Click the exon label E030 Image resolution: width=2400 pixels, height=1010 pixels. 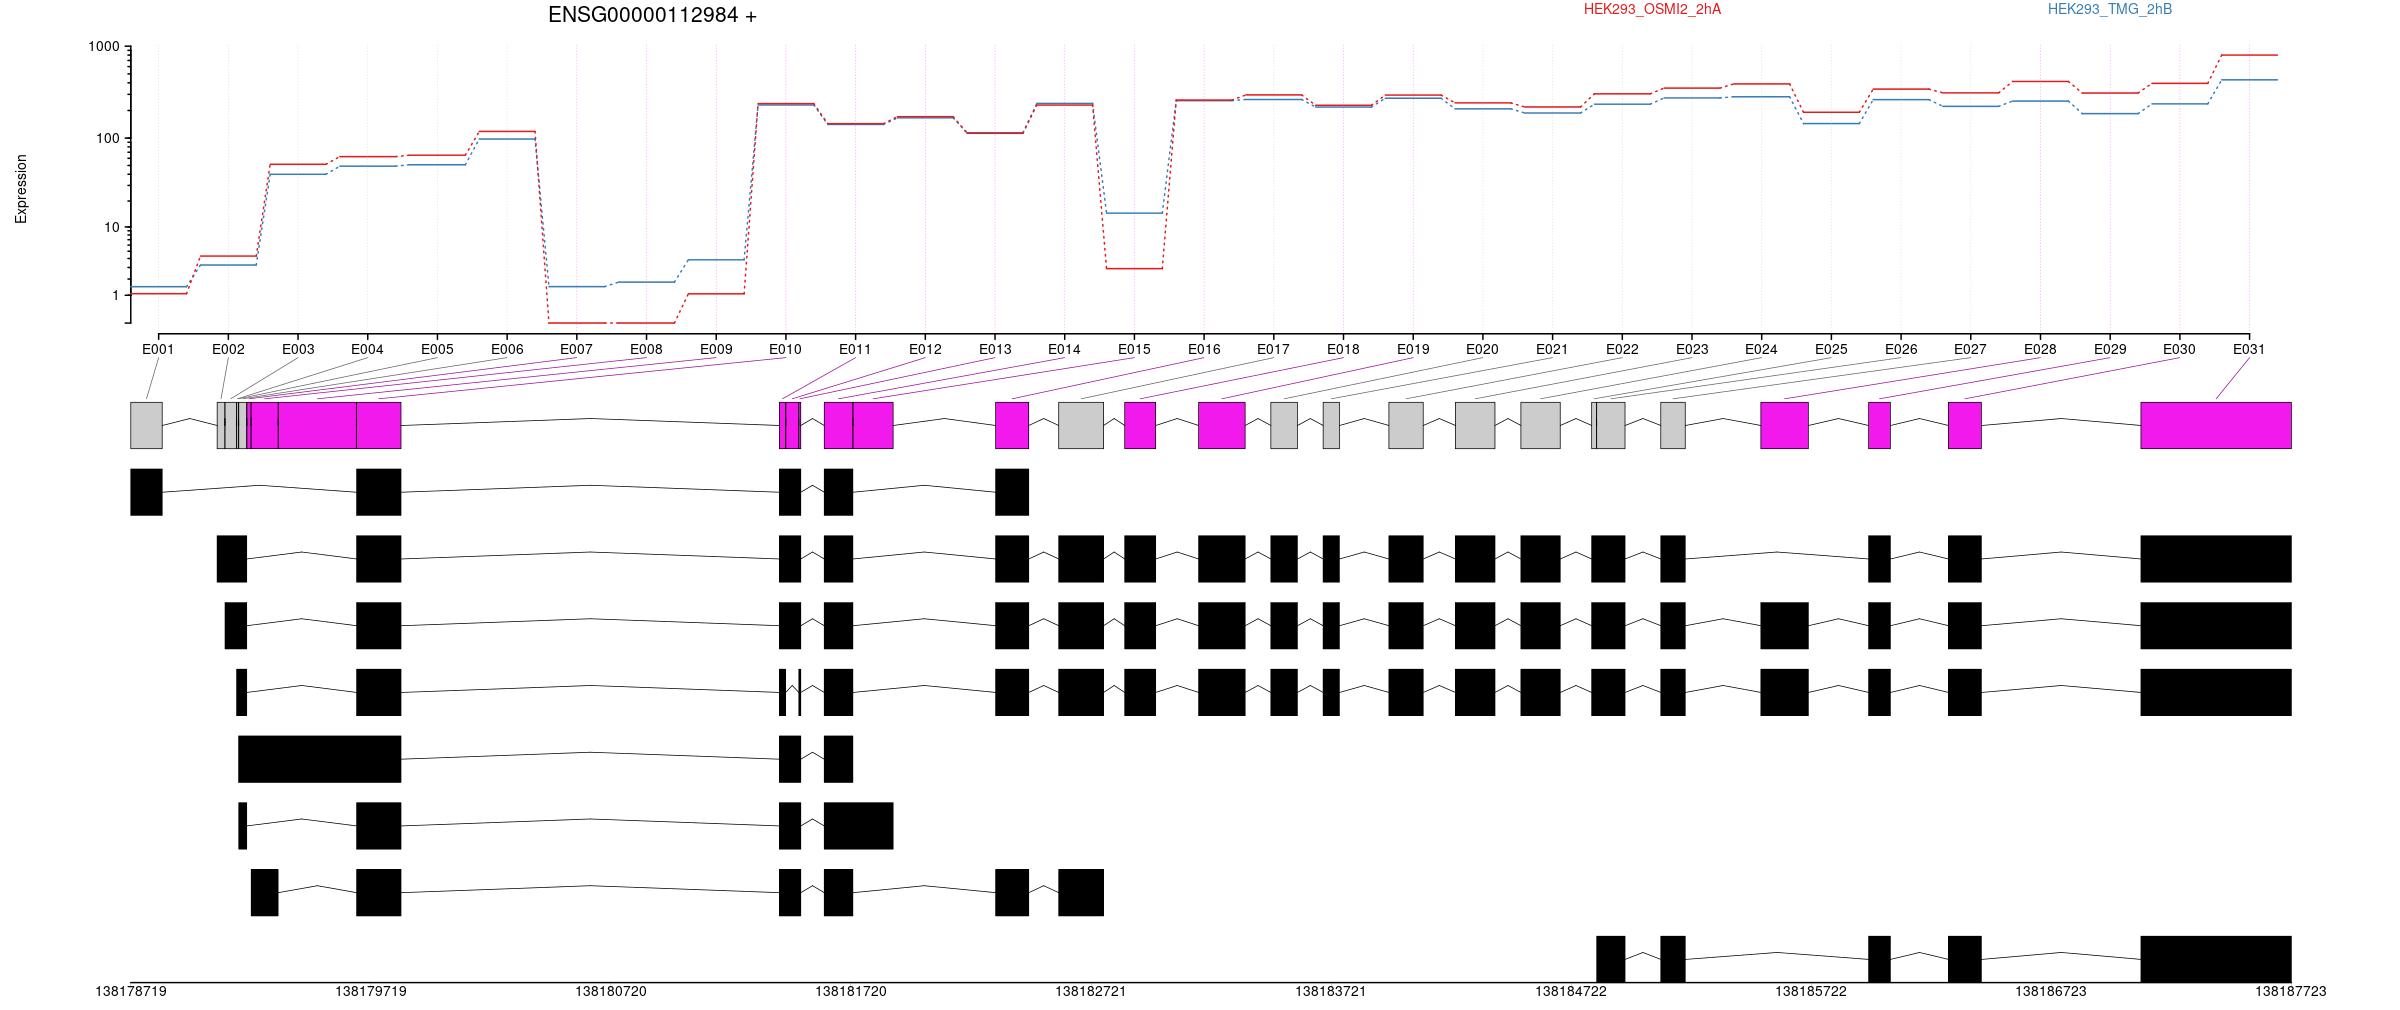click(x=2179, y=349)
